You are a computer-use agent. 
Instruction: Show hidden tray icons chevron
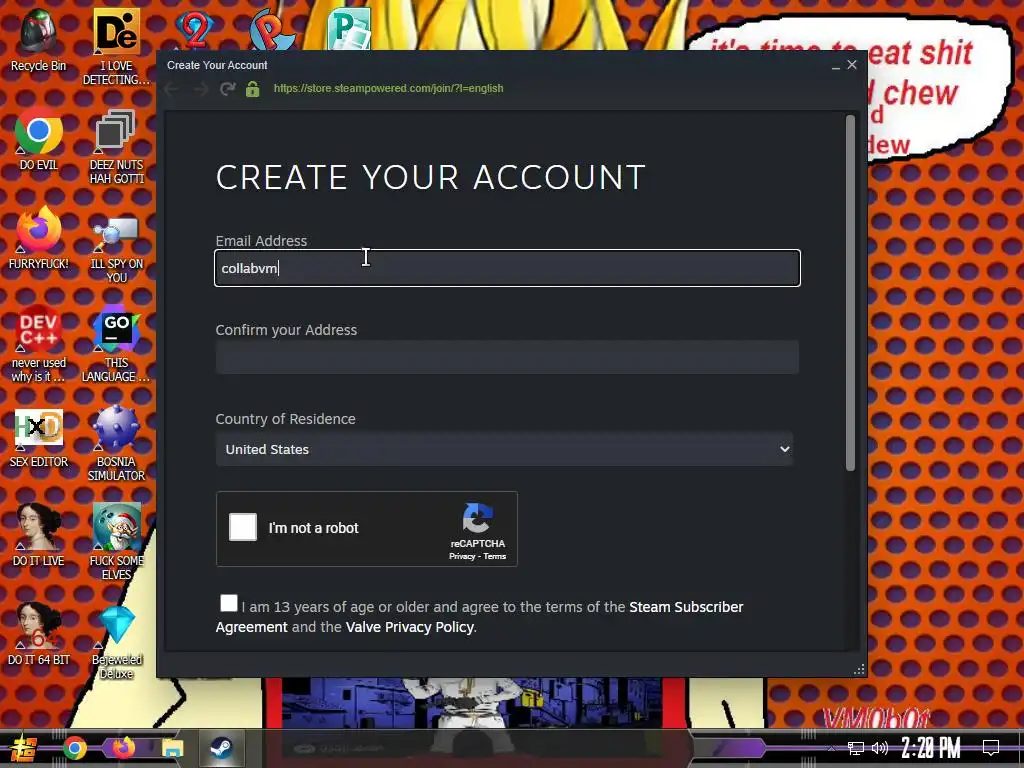(x=831, y=748)
